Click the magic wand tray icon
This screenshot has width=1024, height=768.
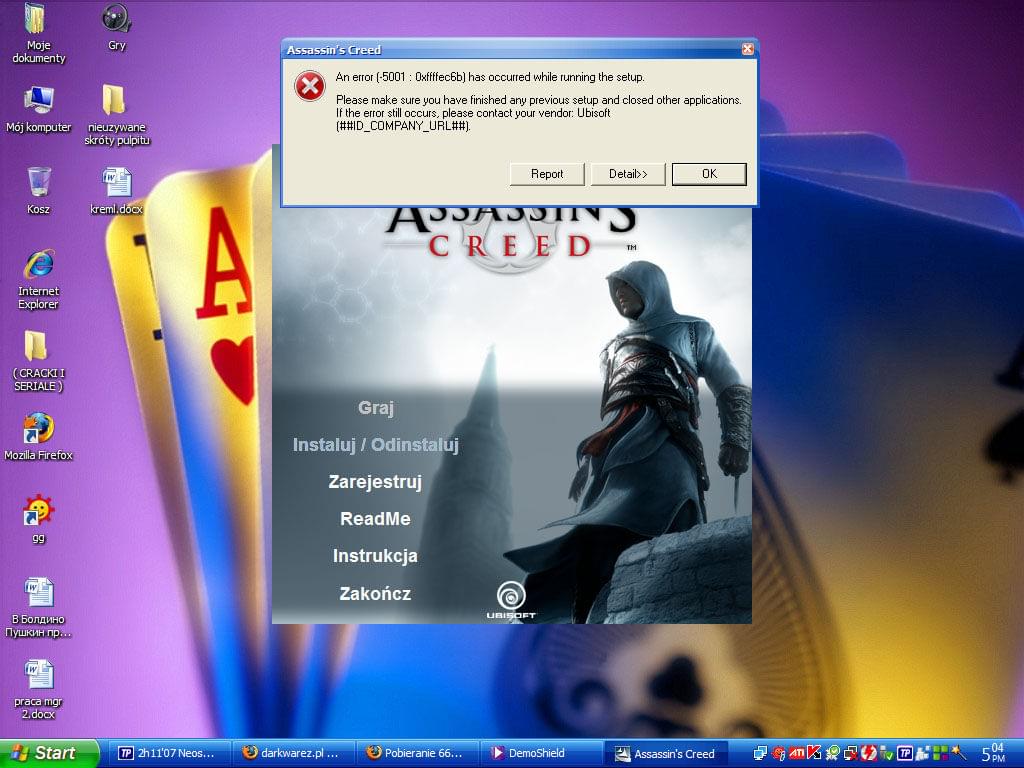click(x=959, y=753)
